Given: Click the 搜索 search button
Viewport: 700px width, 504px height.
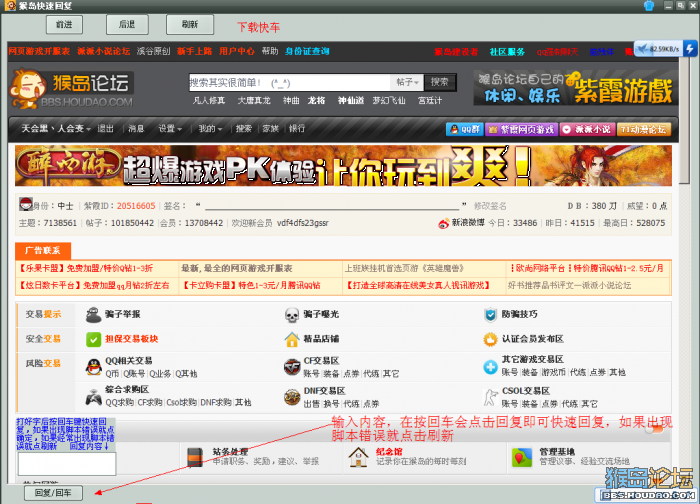Looking at the screenshot, I should coord(439,82).
